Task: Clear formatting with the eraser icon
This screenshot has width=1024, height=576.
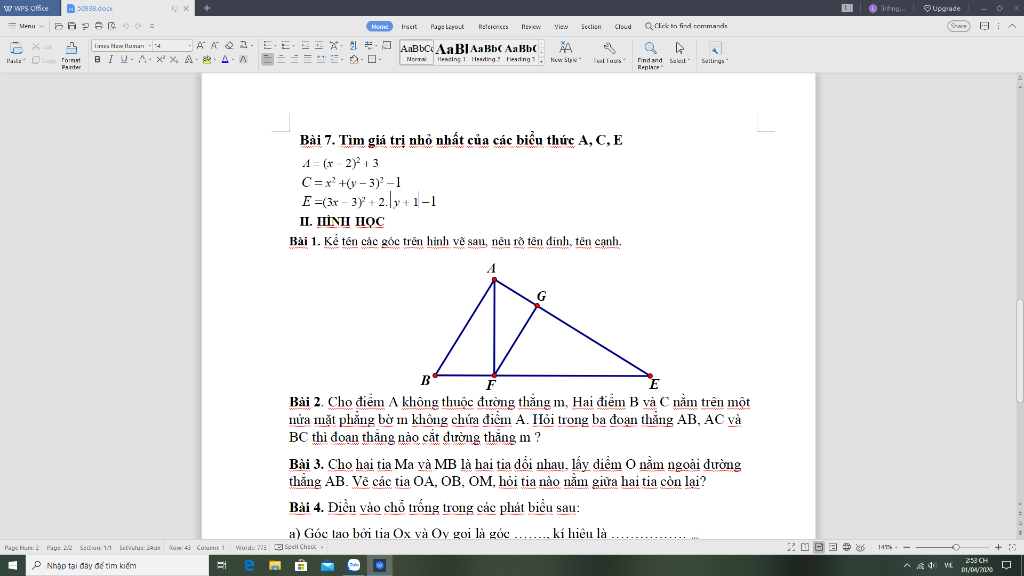Action: tap(229, 45)
